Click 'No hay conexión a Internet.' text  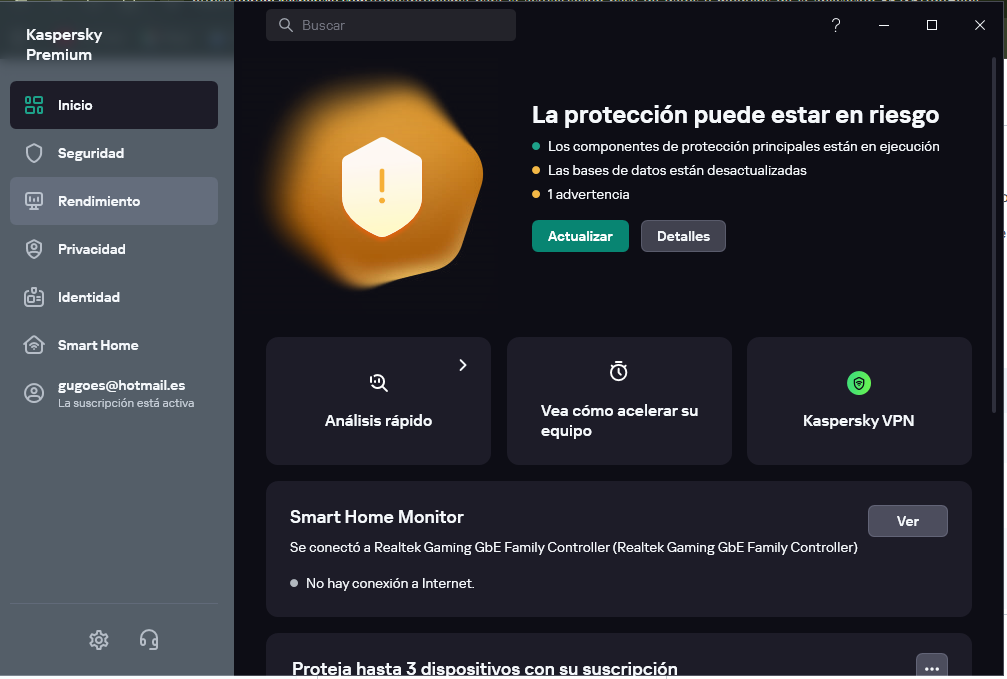pyautogui.click(x=390, y=583)
